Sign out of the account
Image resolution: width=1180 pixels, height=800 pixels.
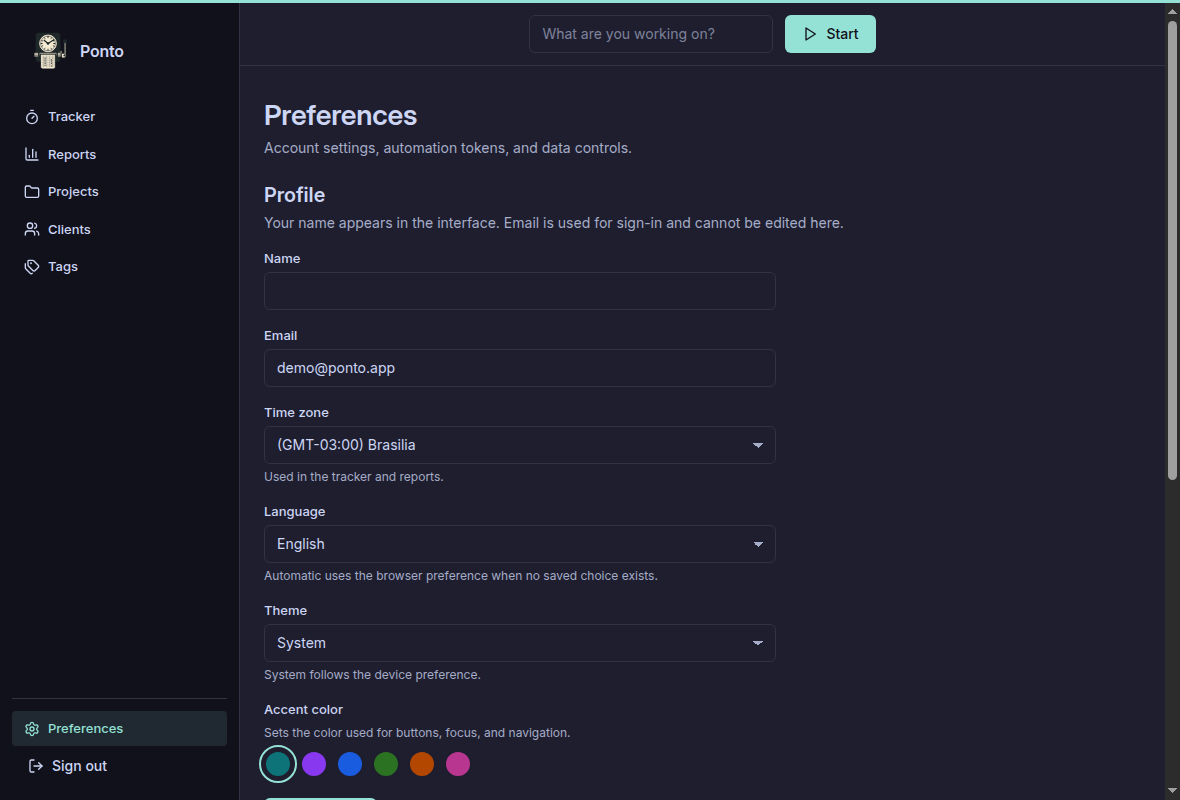[119, 766]
